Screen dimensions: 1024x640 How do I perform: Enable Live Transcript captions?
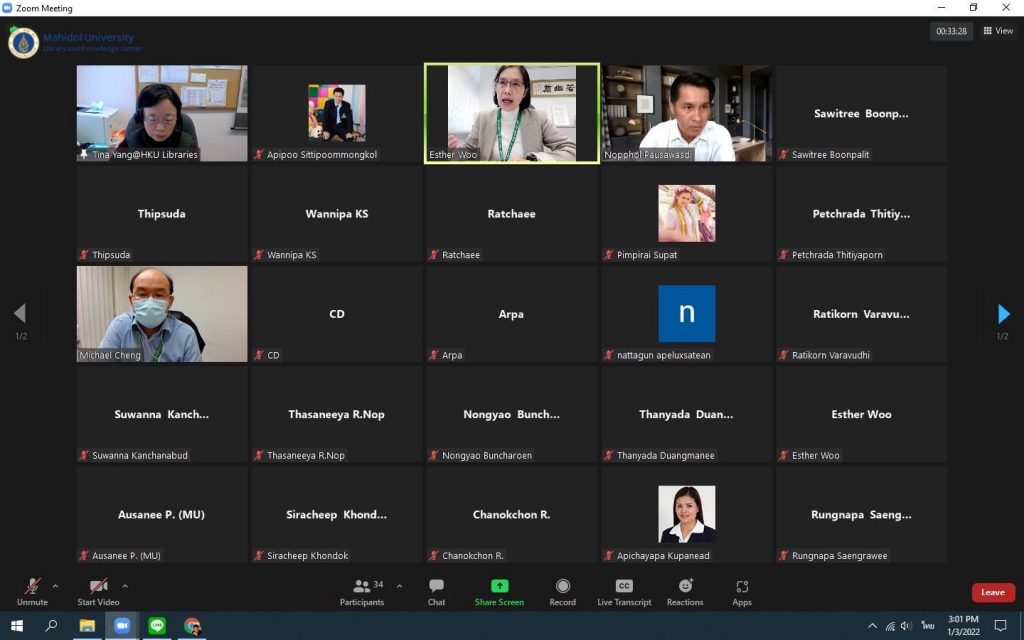click(x=624, y=591)
